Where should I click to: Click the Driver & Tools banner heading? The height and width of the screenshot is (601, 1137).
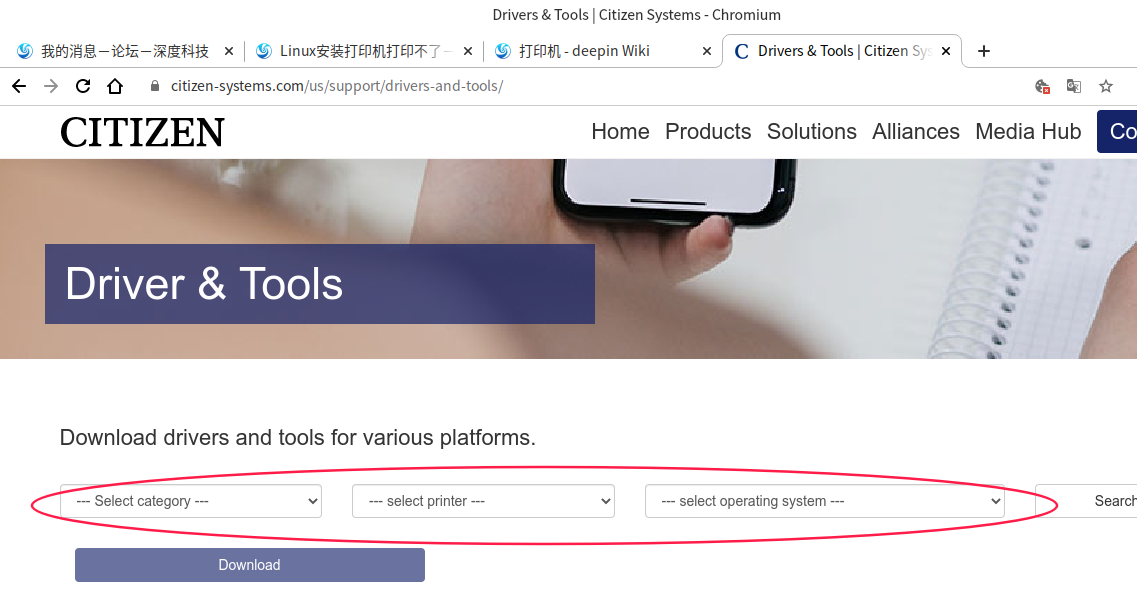pyautogui.click(x=204, y=283)
